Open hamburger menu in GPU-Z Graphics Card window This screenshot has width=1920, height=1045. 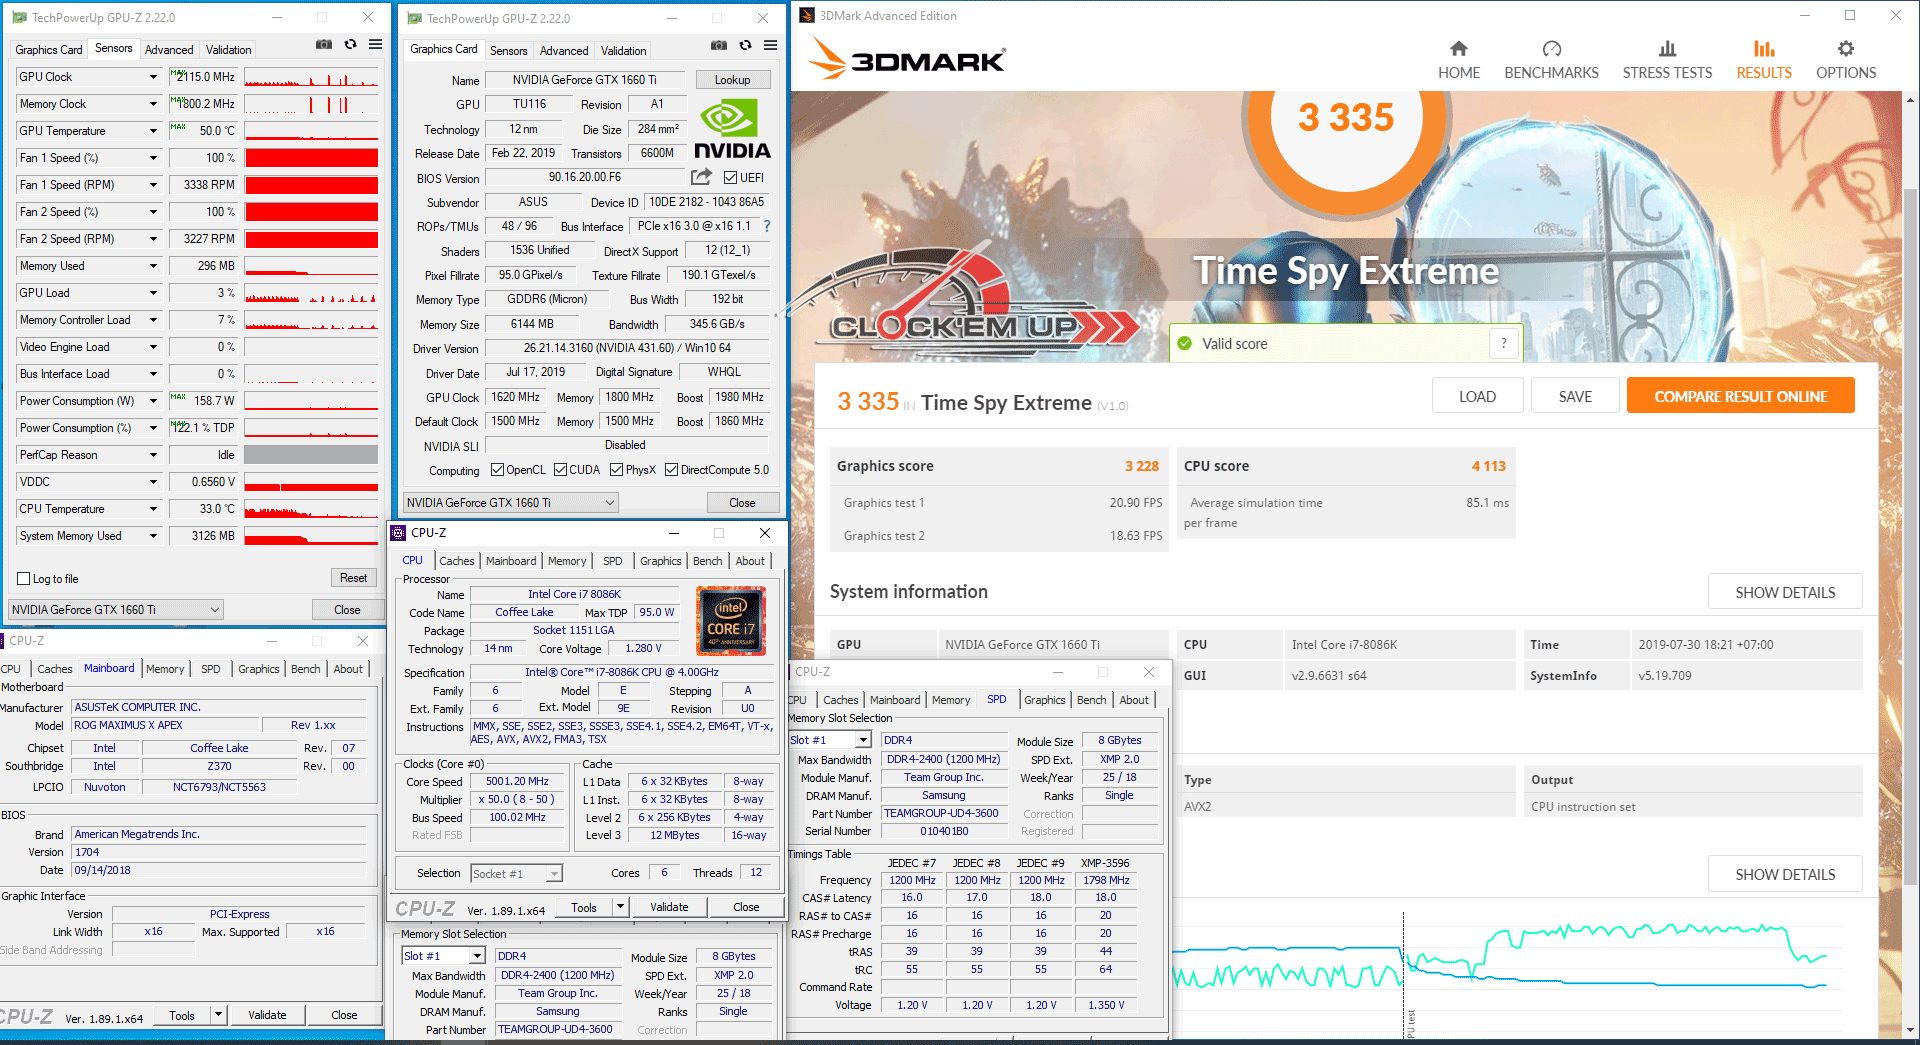pyautogui.click(x=770, y=46)
